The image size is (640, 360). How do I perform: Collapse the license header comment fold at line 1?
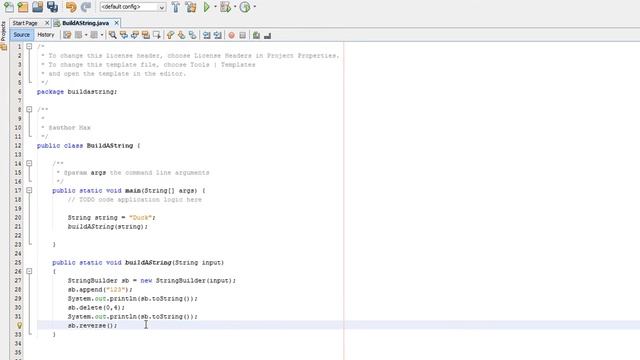29,47
